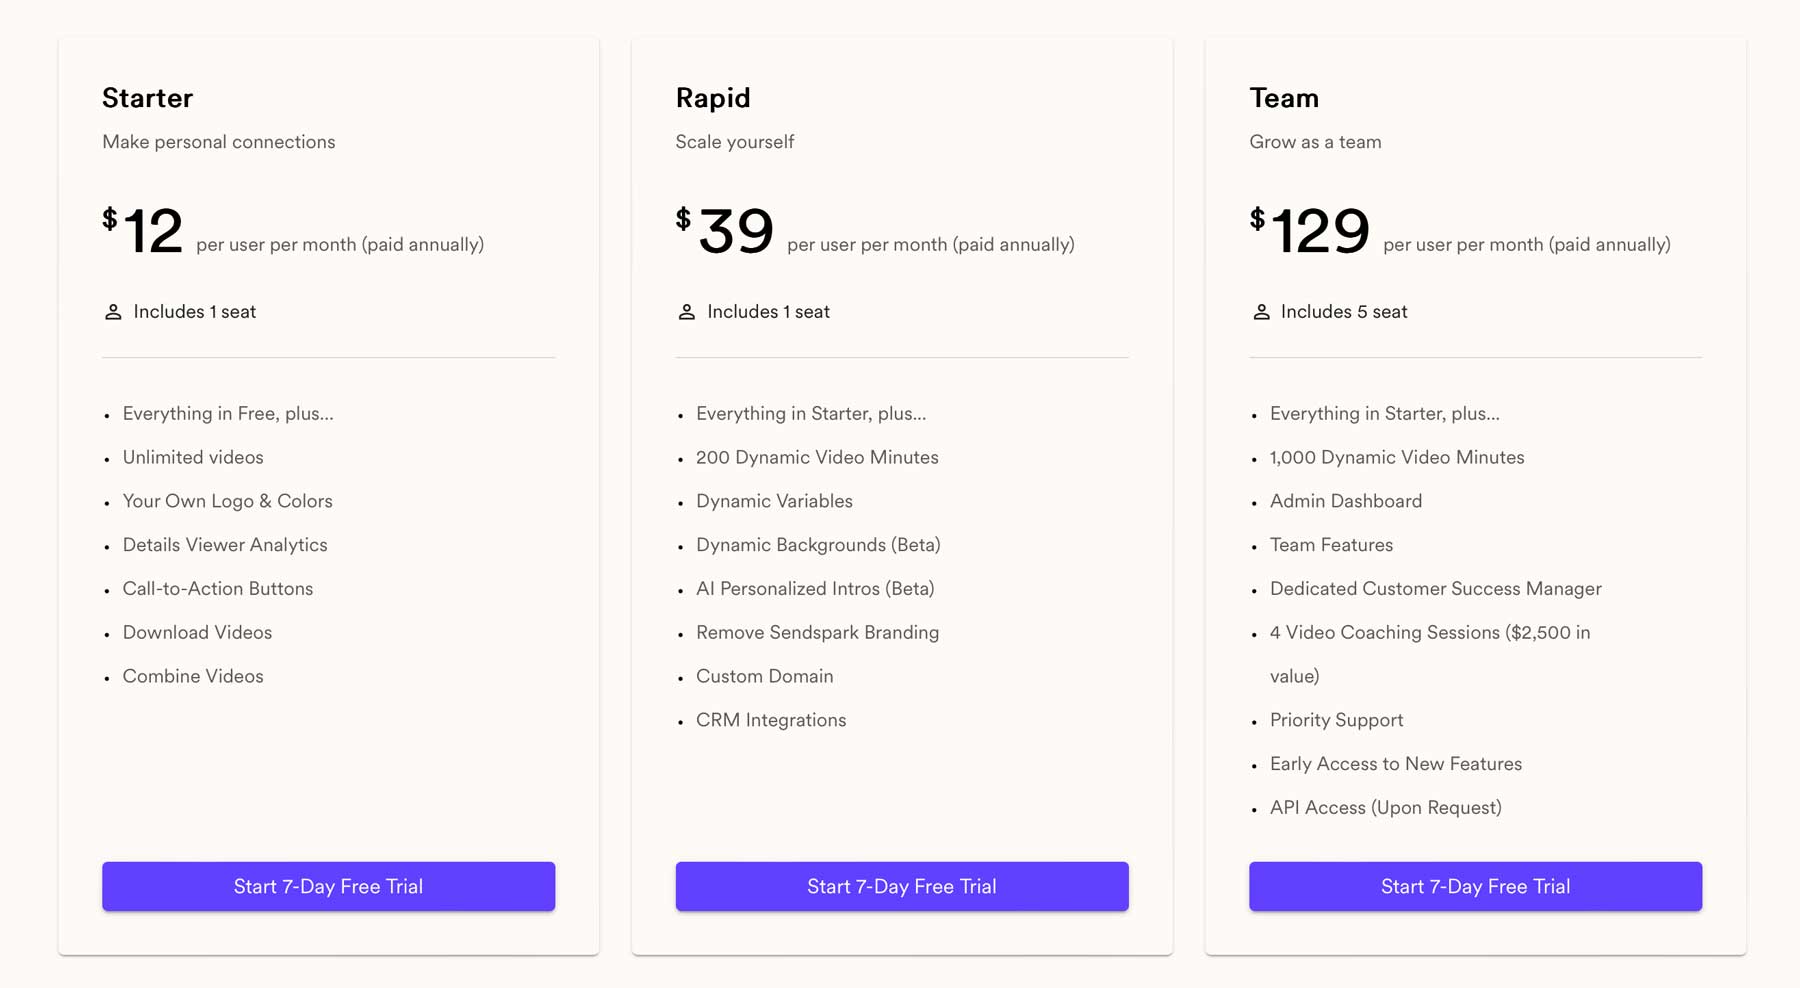Viewport: 1800px width, 988px height.
Task: Select the Team plan heading
Action: [x=1284, y=97]
